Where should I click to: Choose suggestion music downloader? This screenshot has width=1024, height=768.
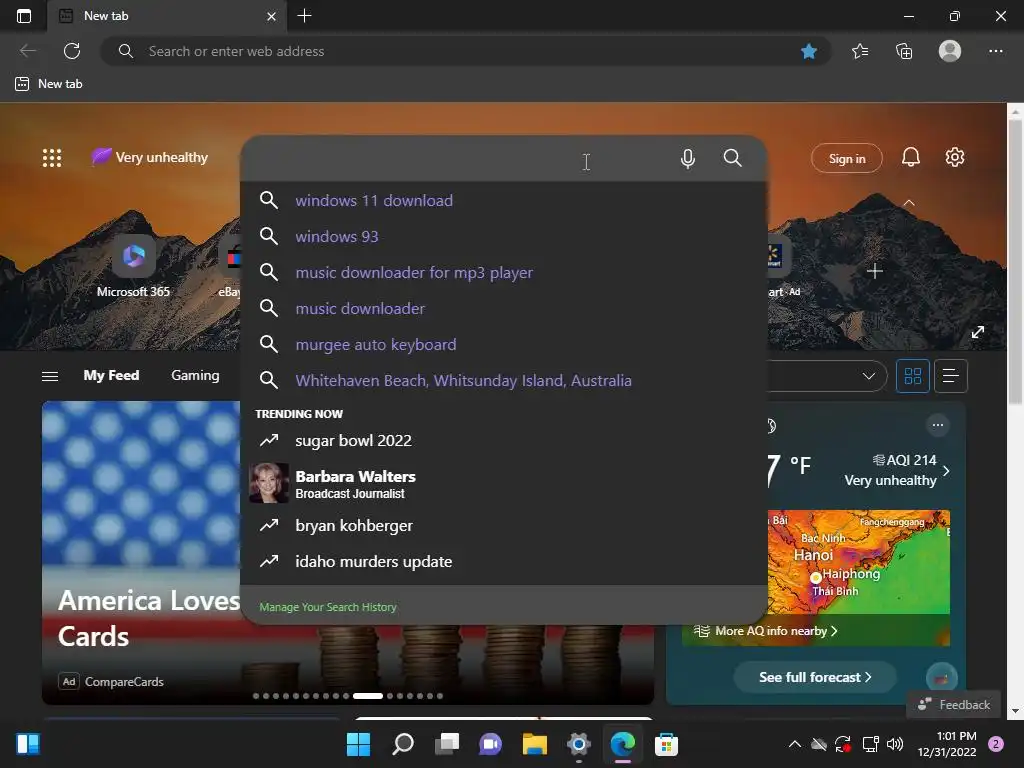coord(503,308)
